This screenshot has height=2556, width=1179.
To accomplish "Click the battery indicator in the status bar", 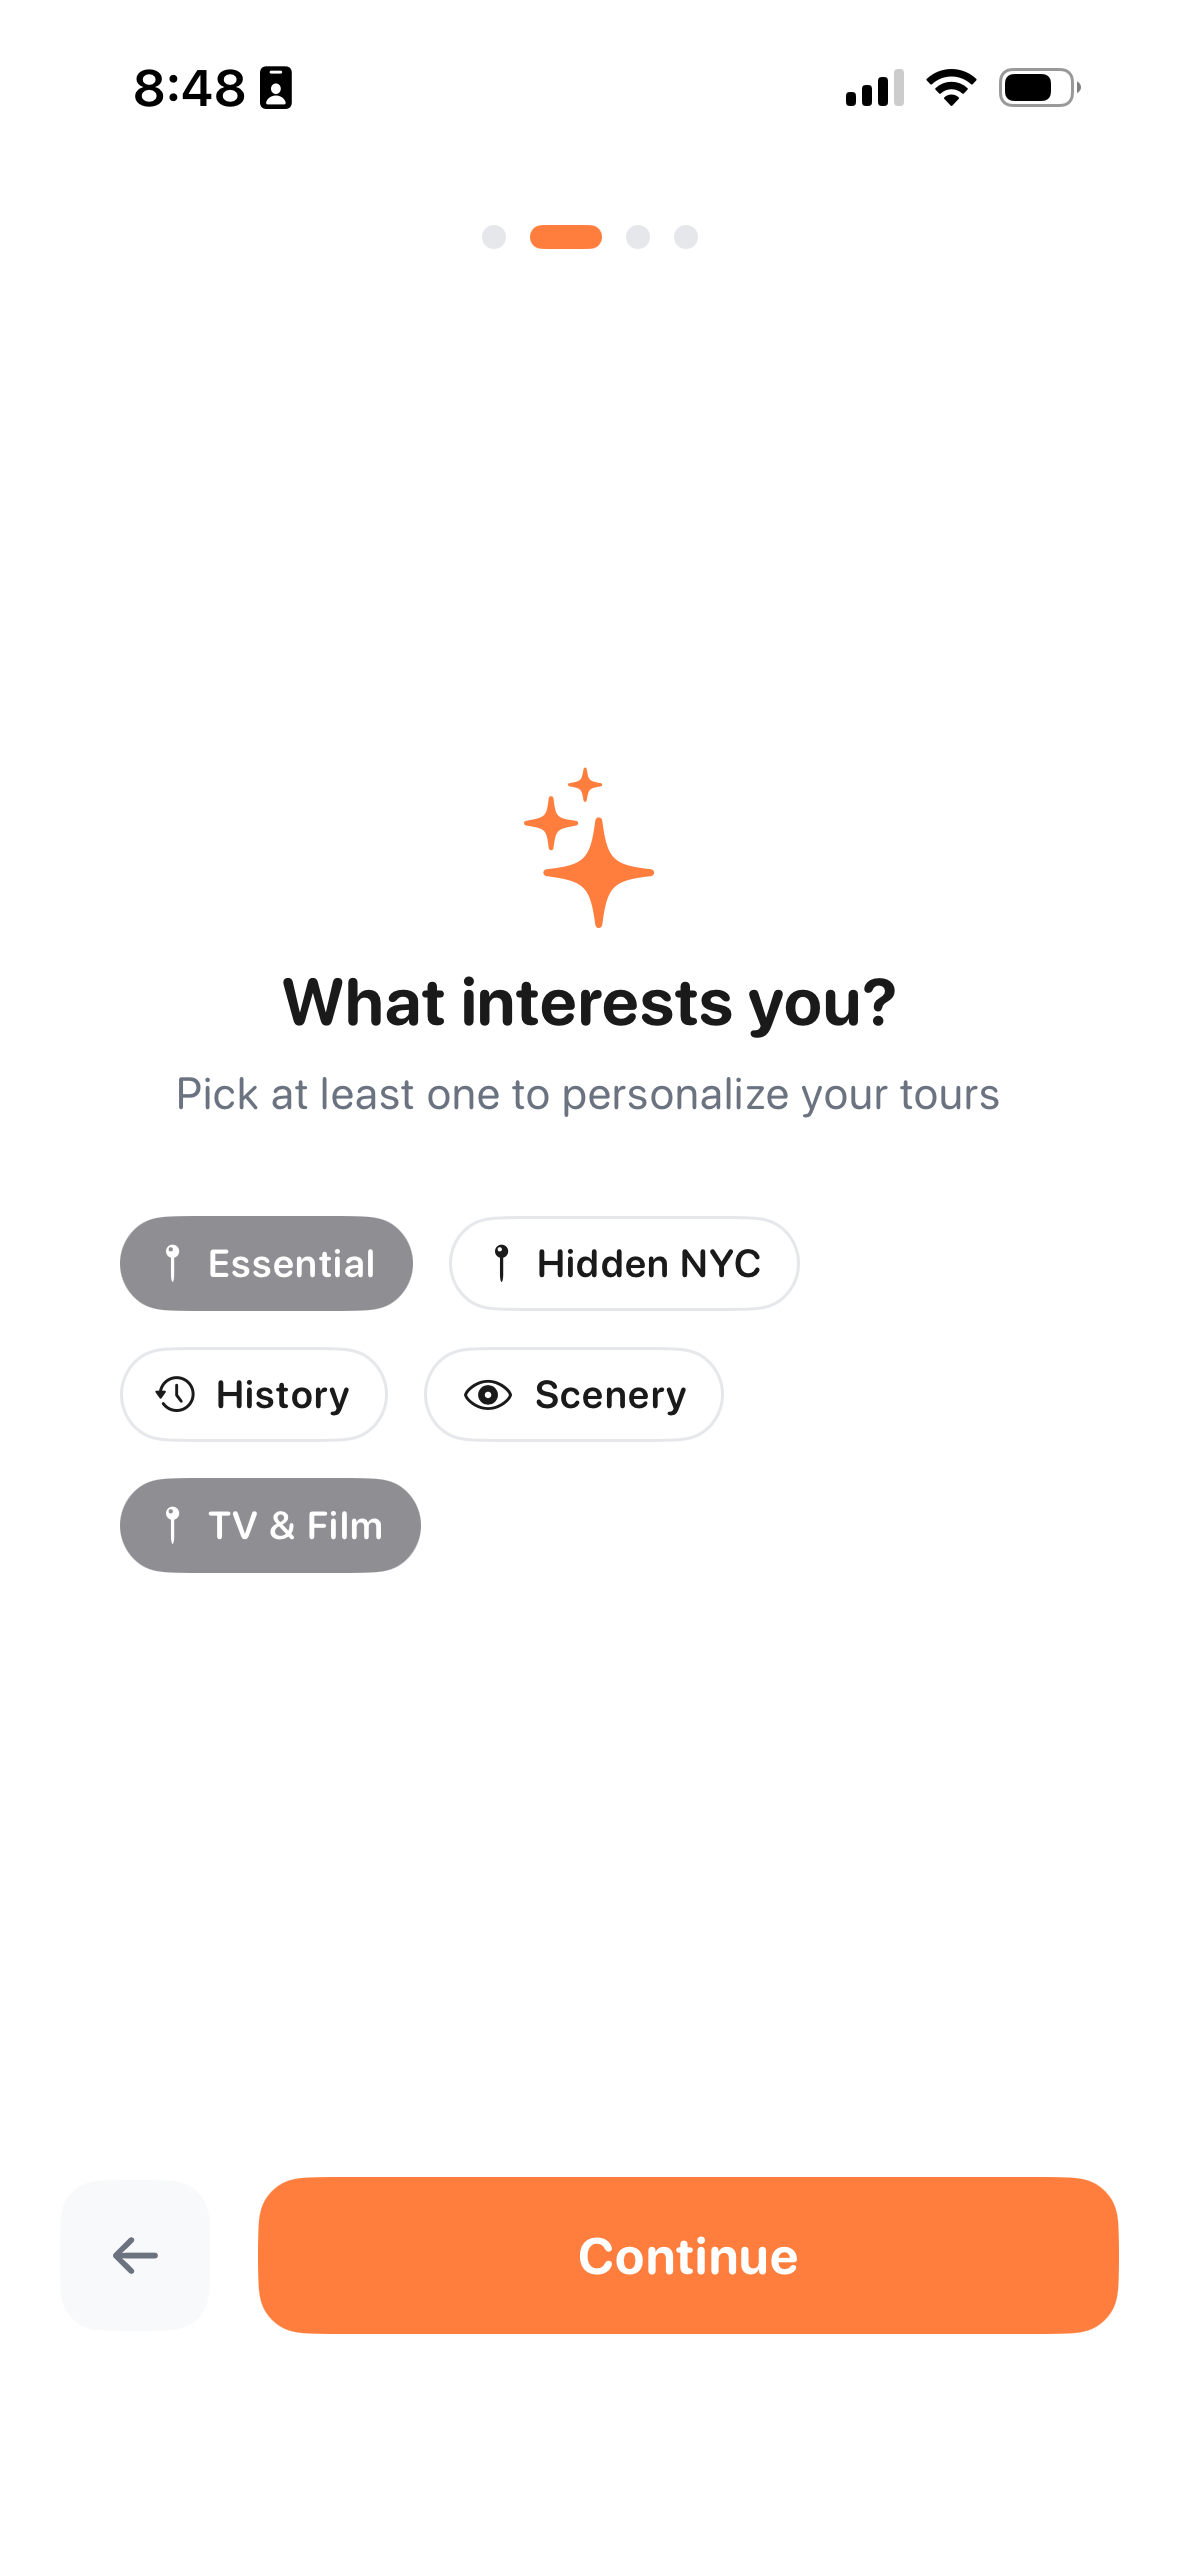I will pyautogui.click(x=1035, y=88).
